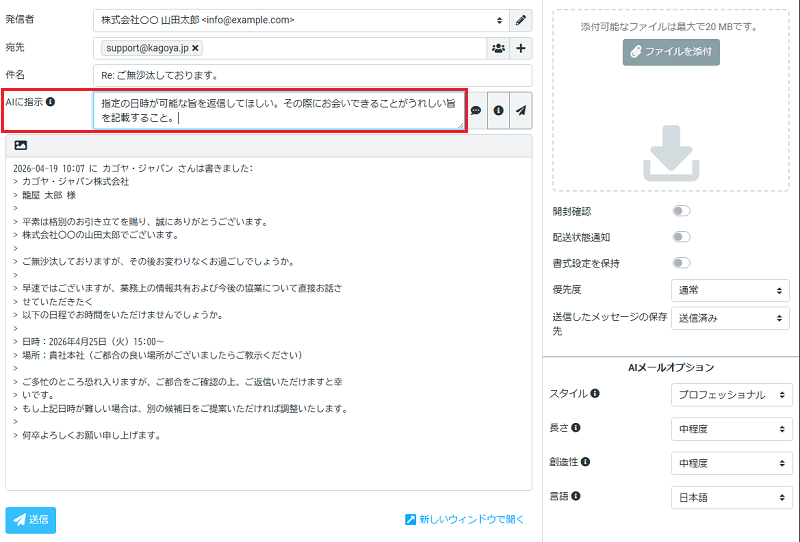The height and width of the screenshot is (542, 800).
Task: Toggle 開封確認 switch
Action: tap(681, 211)
